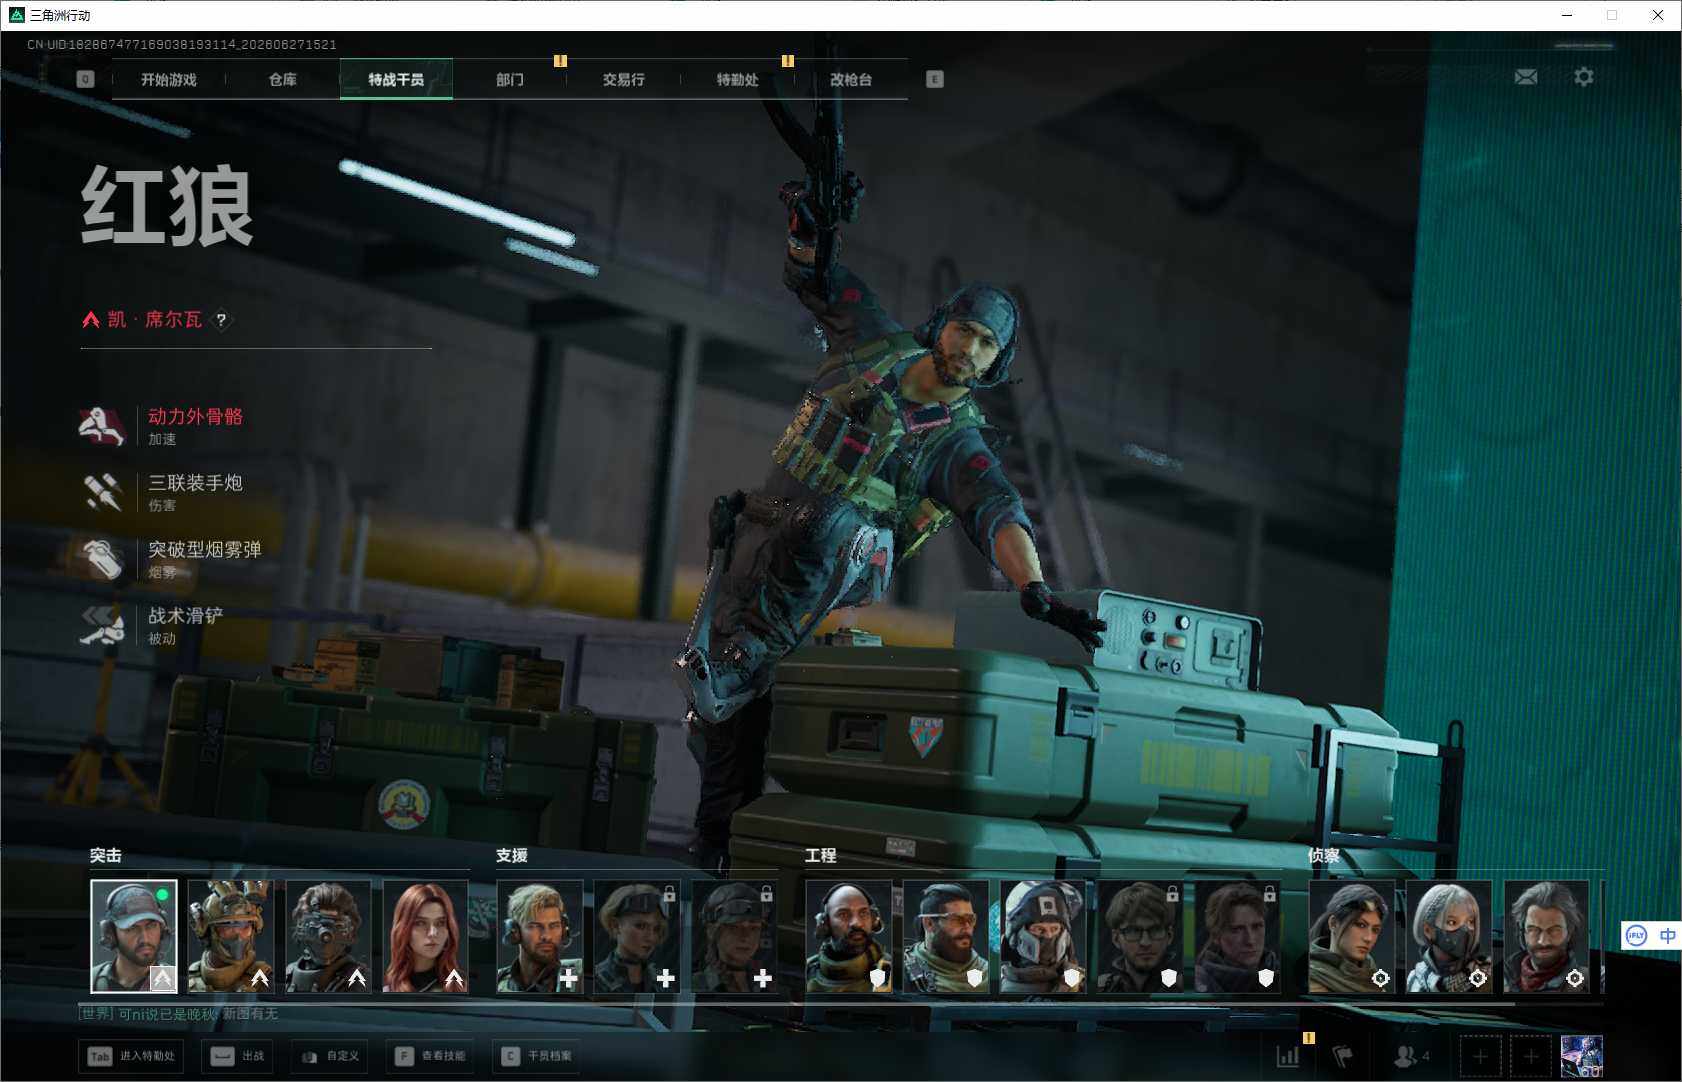This screenshot has width=1682, height=1082.
Task: Open the friends icon showing 4
Action: 1411,1056
